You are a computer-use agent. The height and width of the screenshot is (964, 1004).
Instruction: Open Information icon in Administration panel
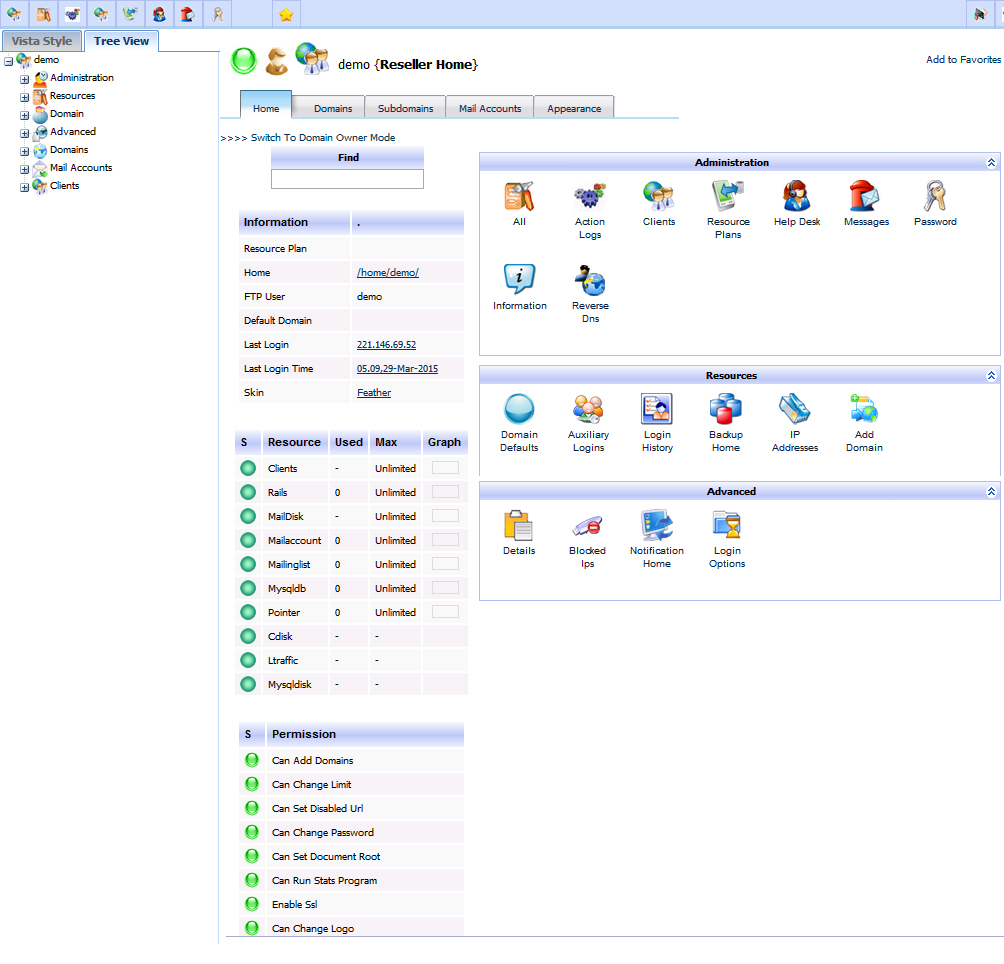click(519, 280)
